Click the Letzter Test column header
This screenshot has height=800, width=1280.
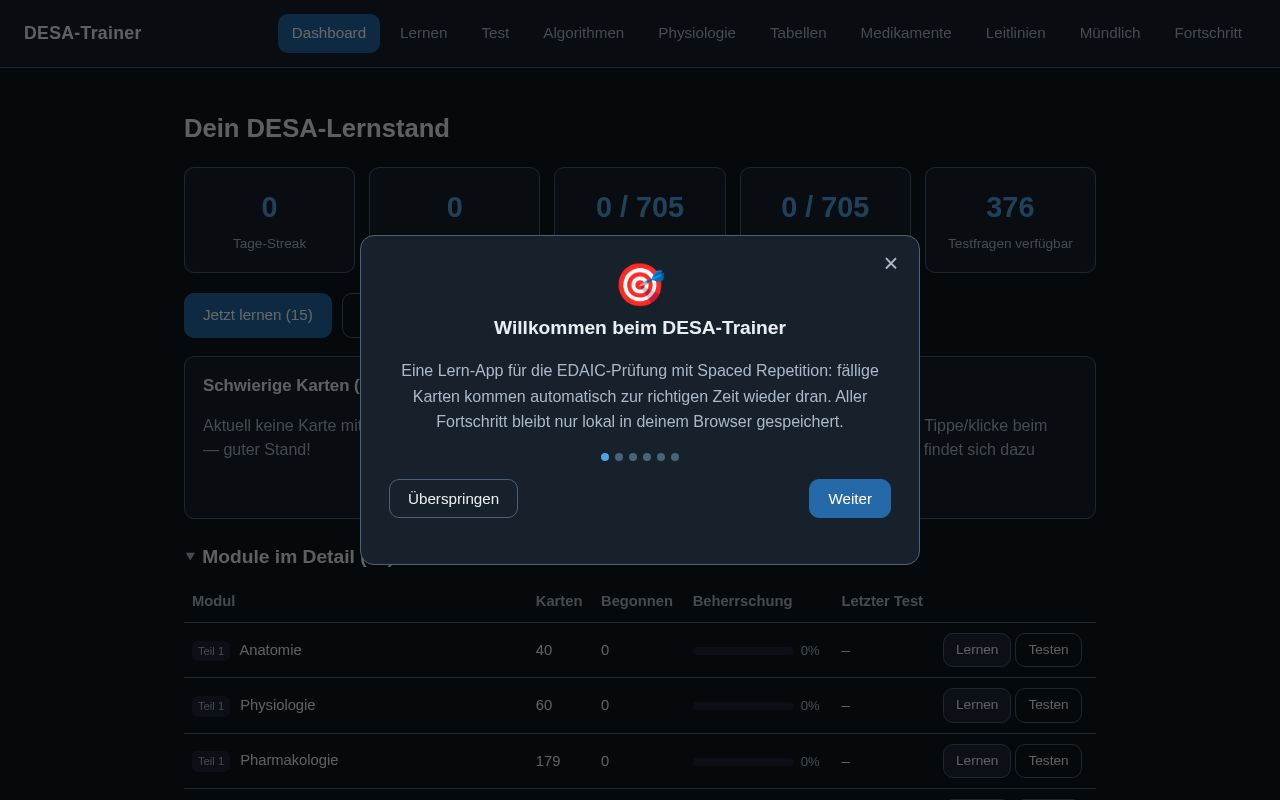[x=882, y=601]
